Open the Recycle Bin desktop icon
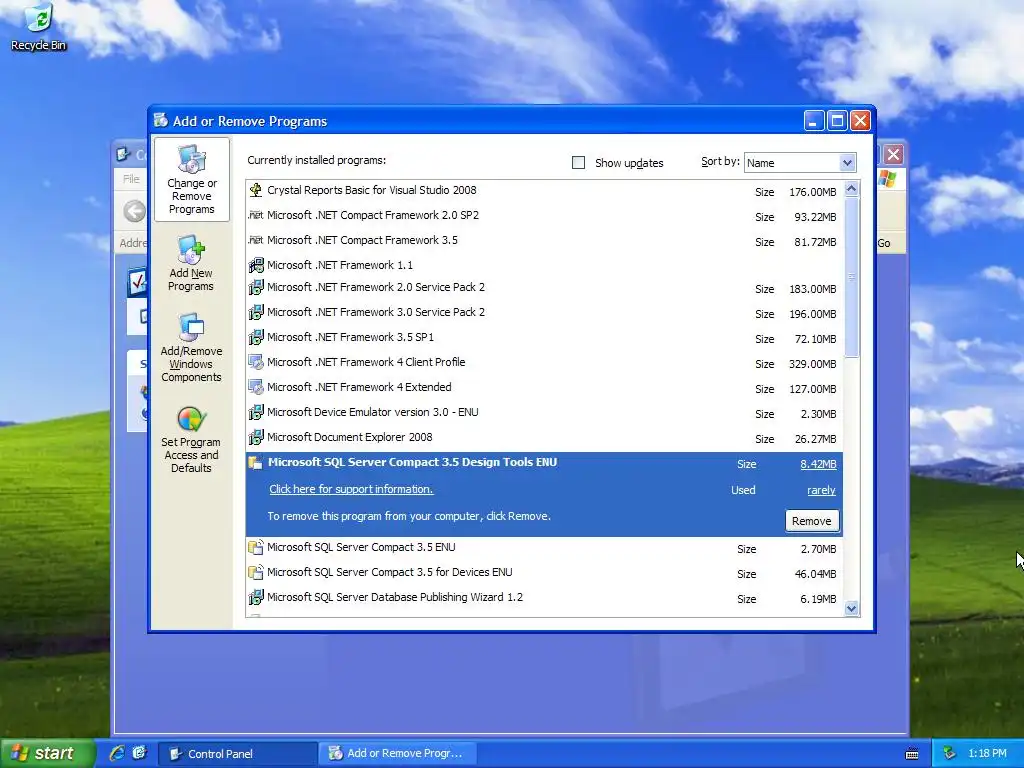The image size is (1024, 768). coord(39,27)
